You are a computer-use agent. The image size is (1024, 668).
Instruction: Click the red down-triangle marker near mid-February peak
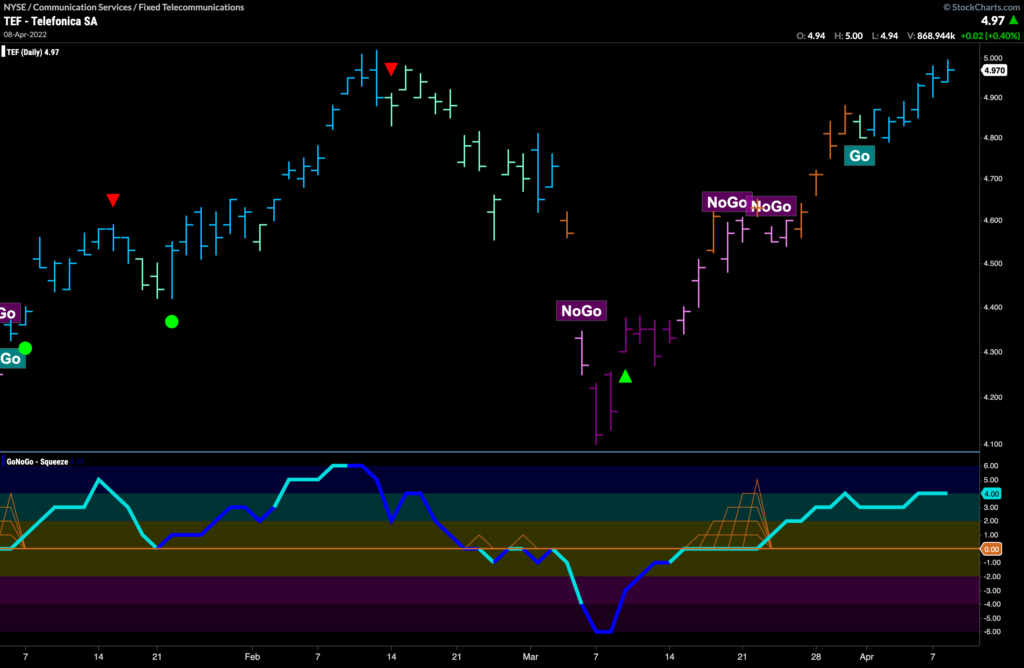point(391,69)
